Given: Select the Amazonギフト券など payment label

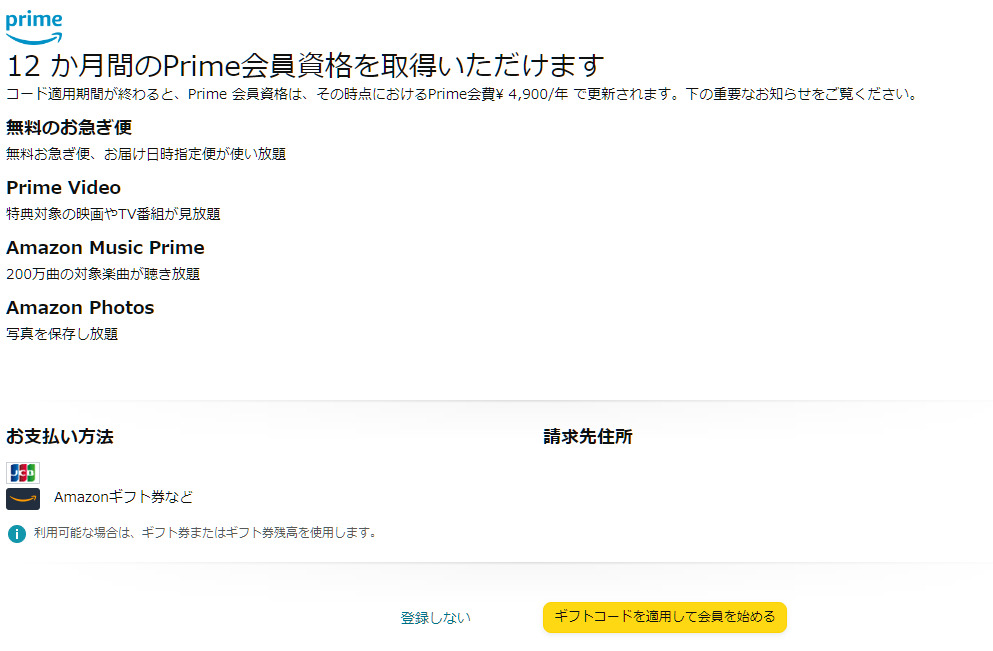Looking at the screenshot, I should point(123,497).
